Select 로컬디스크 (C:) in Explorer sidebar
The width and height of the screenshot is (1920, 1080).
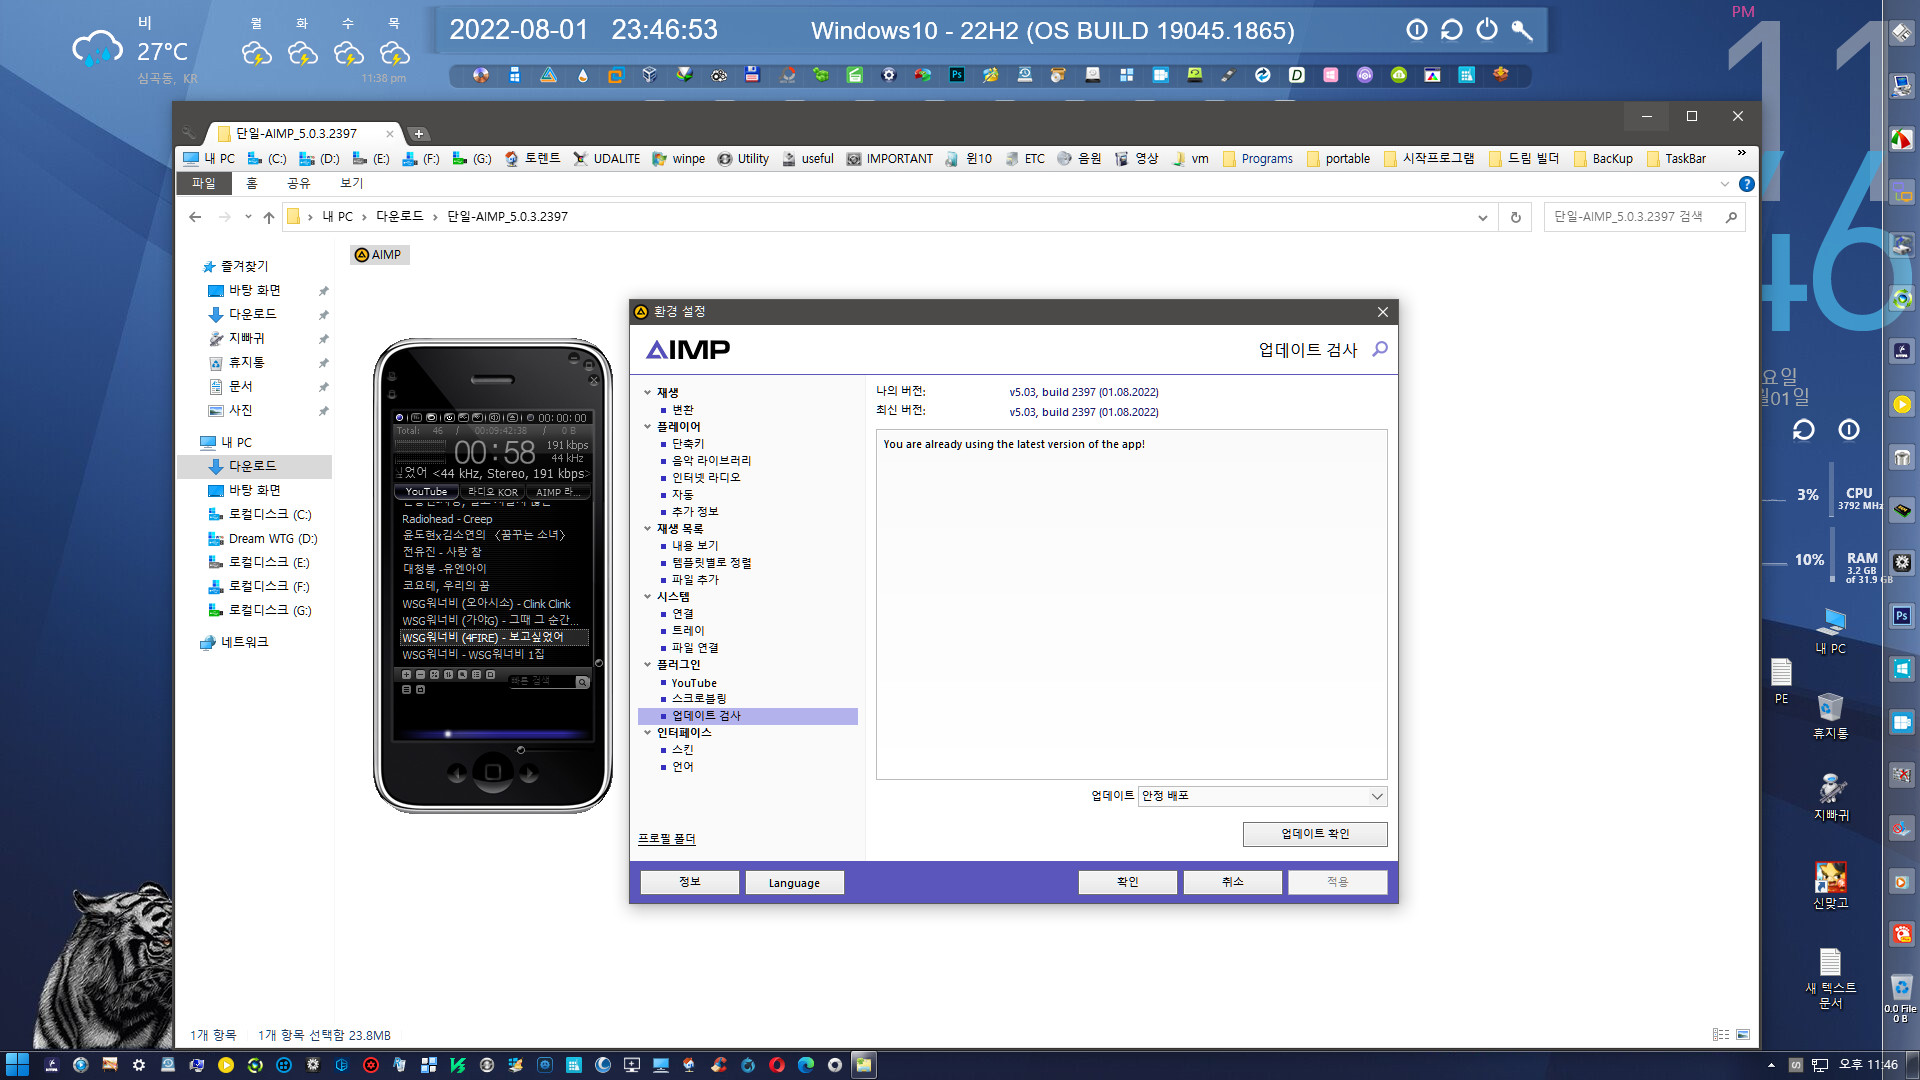click(260, 514)
